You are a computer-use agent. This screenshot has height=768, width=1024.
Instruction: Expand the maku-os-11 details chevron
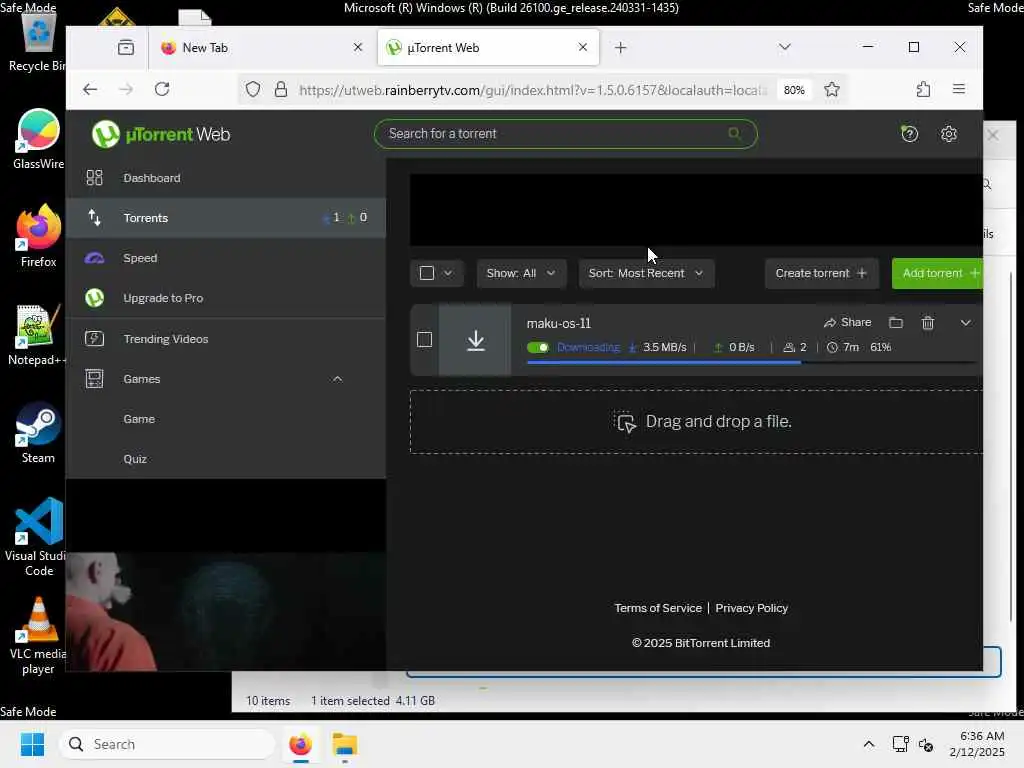[965, 323]
